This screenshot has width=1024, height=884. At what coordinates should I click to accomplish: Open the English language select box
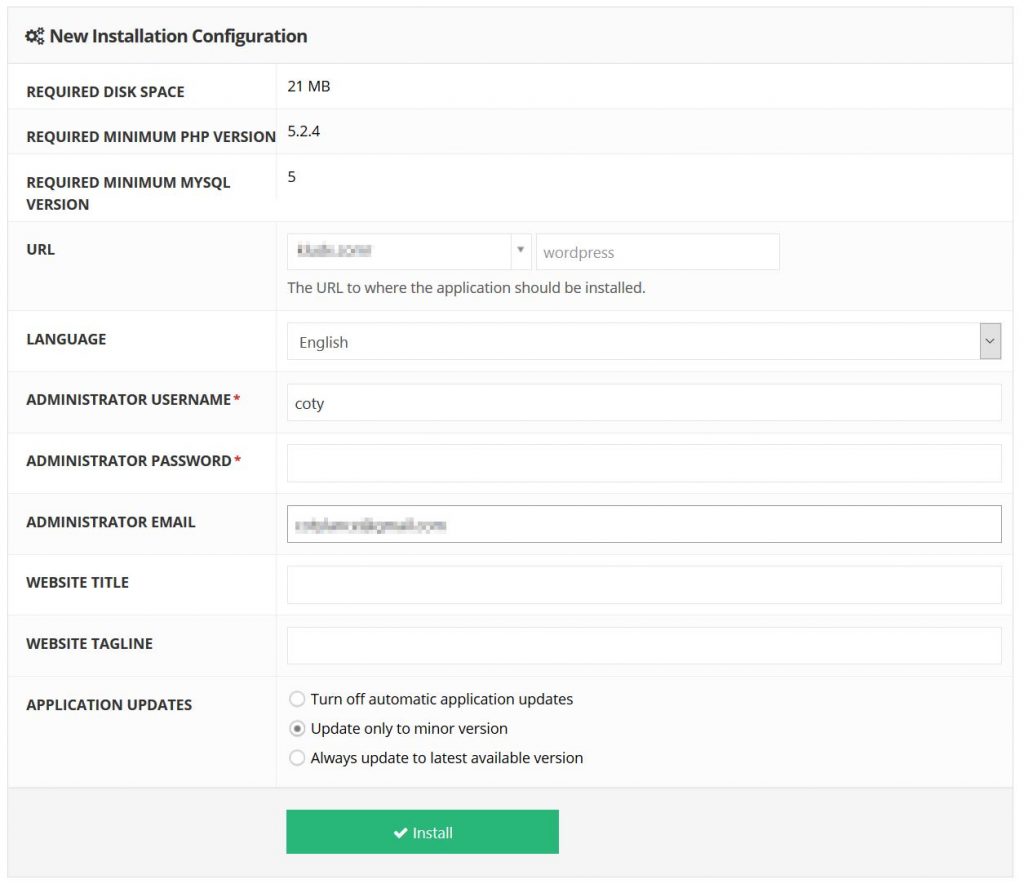tap(644, 341)
